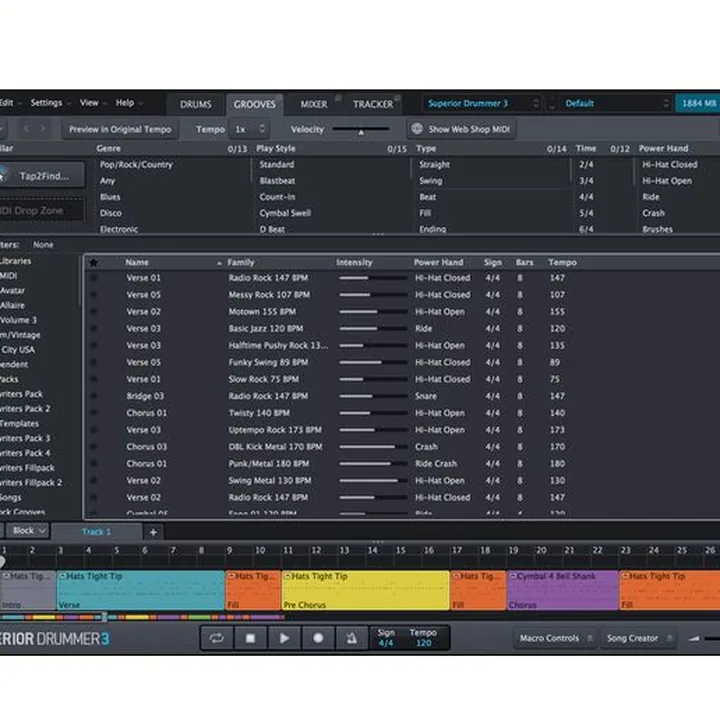Image resolution: width=720 pixels, height=720 pixels.
Task: Click the Song Creator detach icon
Action: (x=669, y=638)
